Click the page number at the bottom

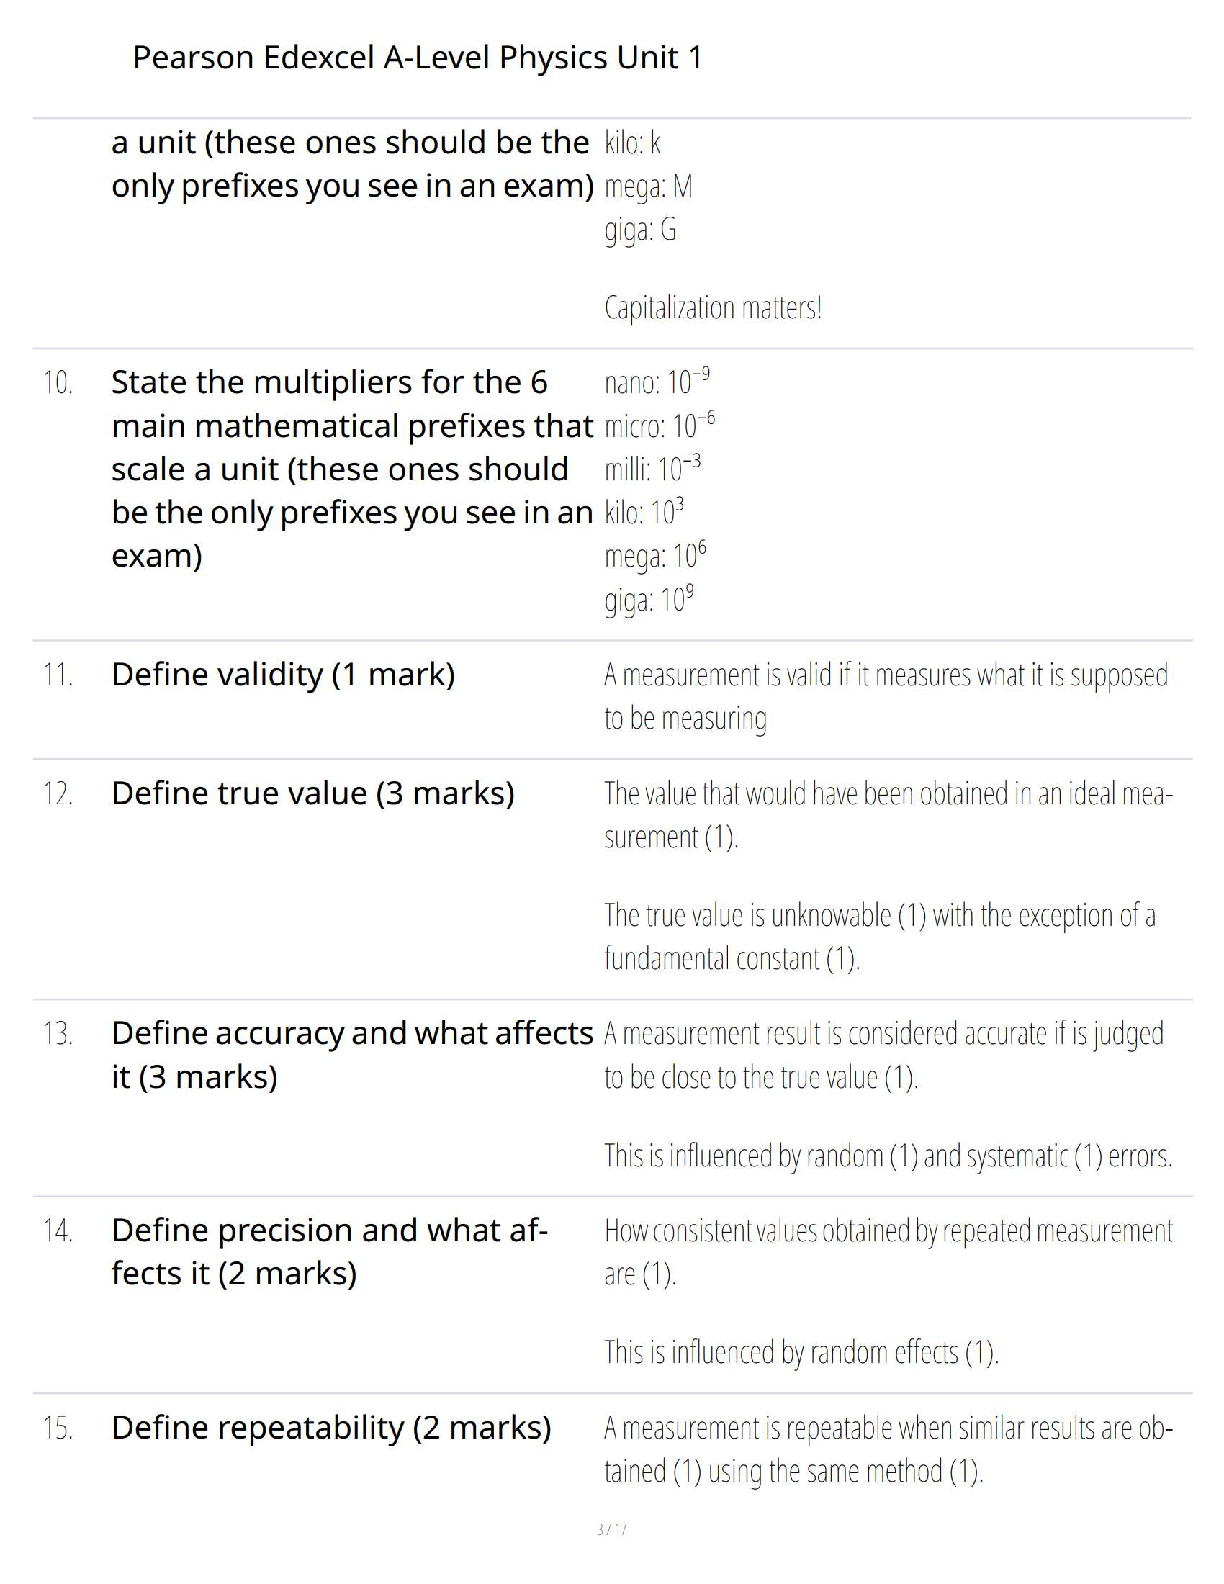tap(611, 1529)
